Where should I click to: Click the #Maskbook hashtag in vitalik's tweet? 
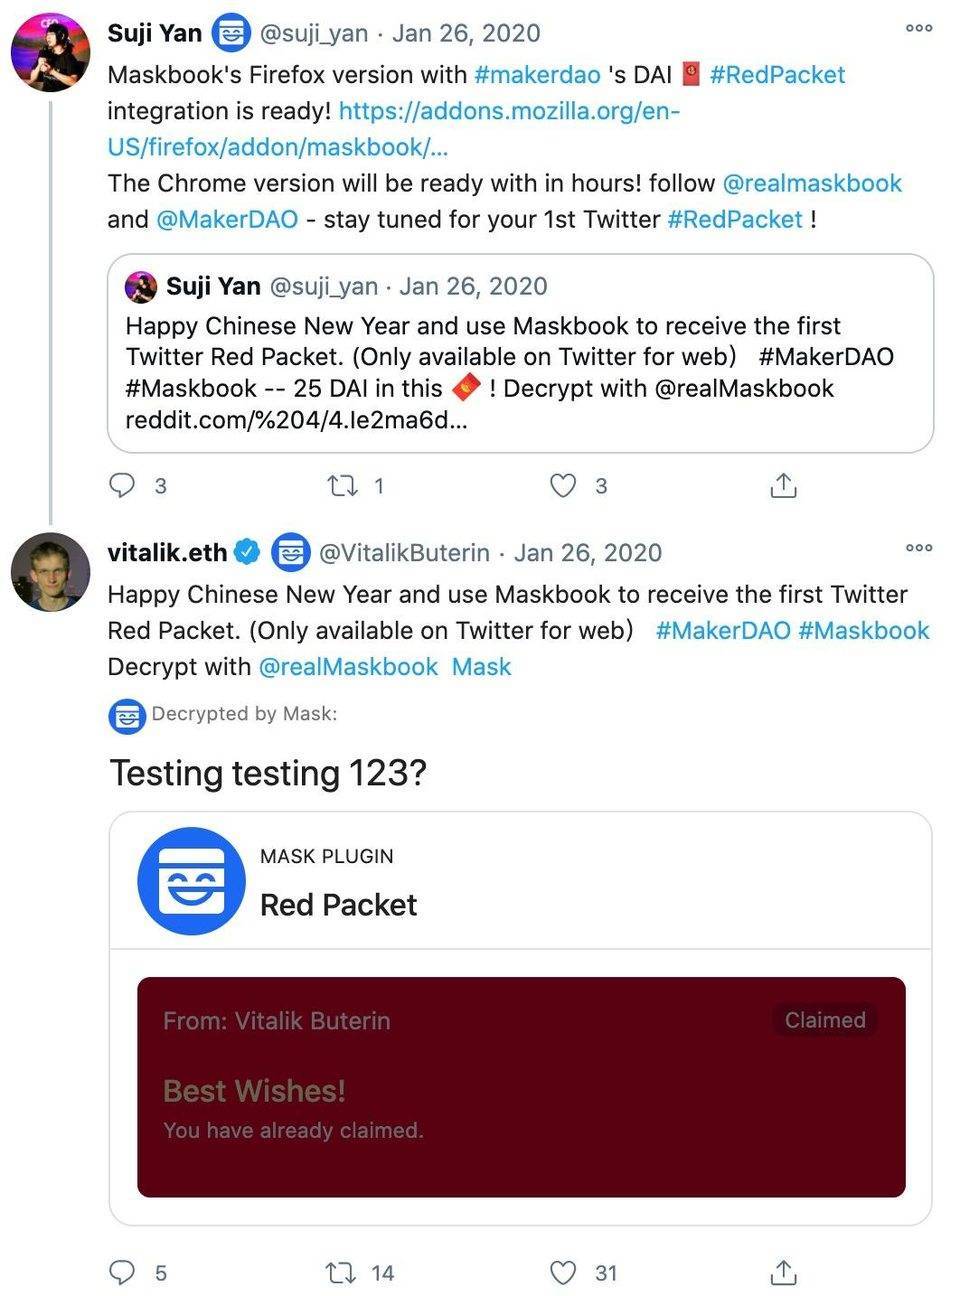[863, 630]
